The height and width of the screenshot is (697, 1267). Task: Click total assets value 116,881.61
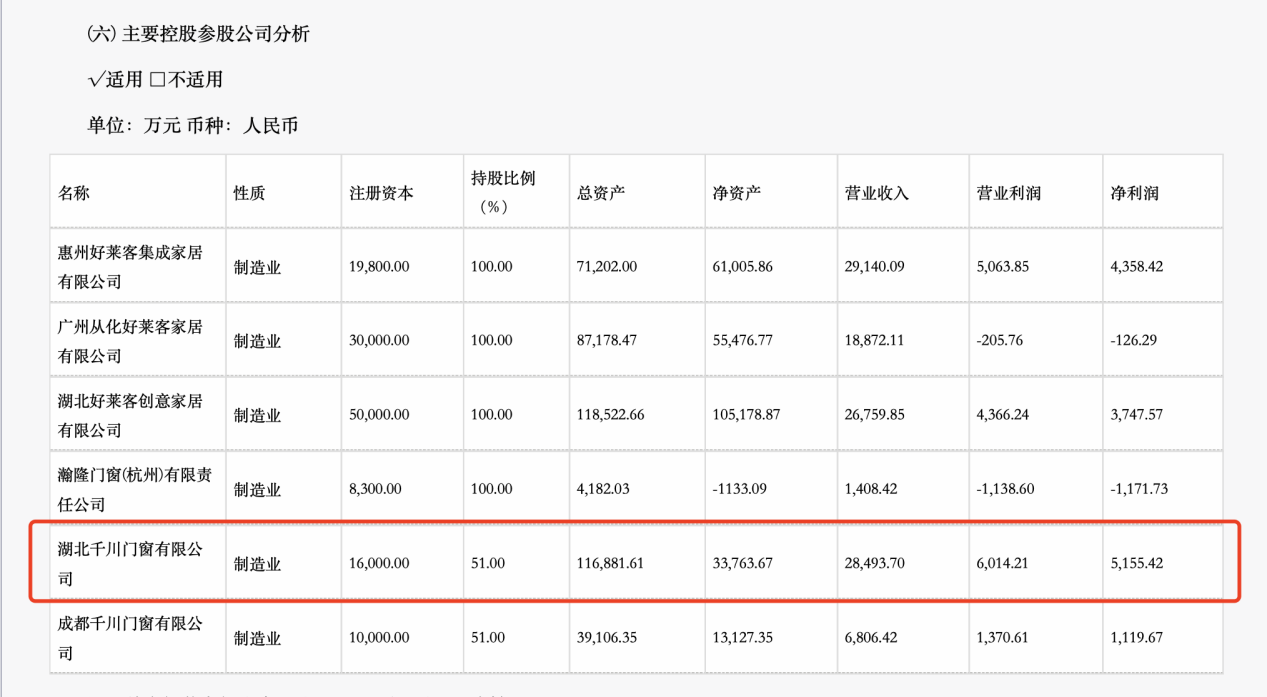(x=611, y=564)
